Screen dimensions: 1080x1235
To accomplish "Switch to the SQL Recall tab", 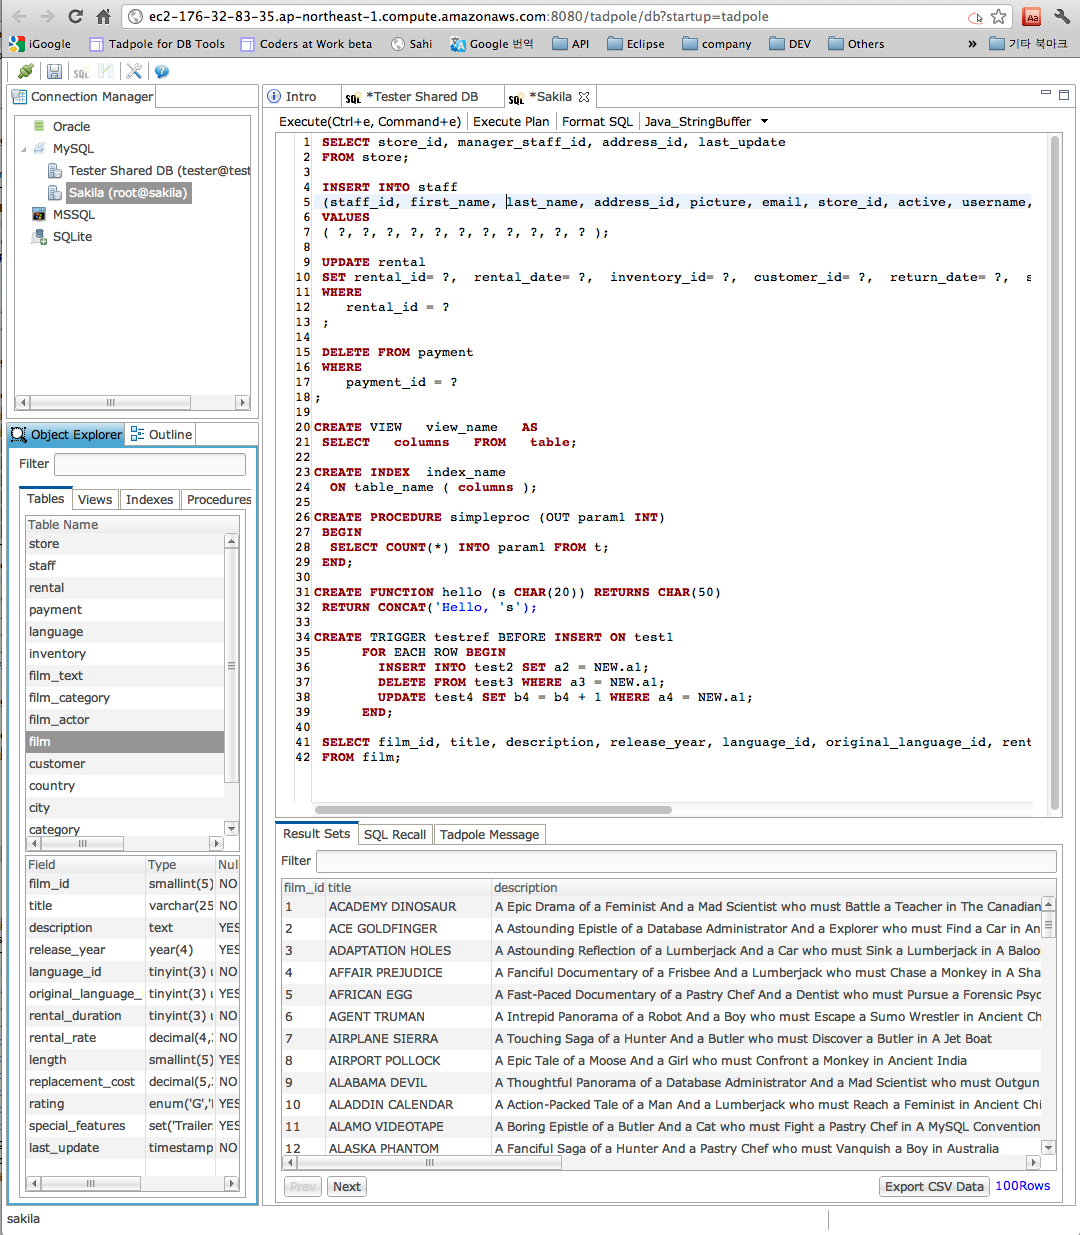I will pyautogui.click(x=394, y=835).
